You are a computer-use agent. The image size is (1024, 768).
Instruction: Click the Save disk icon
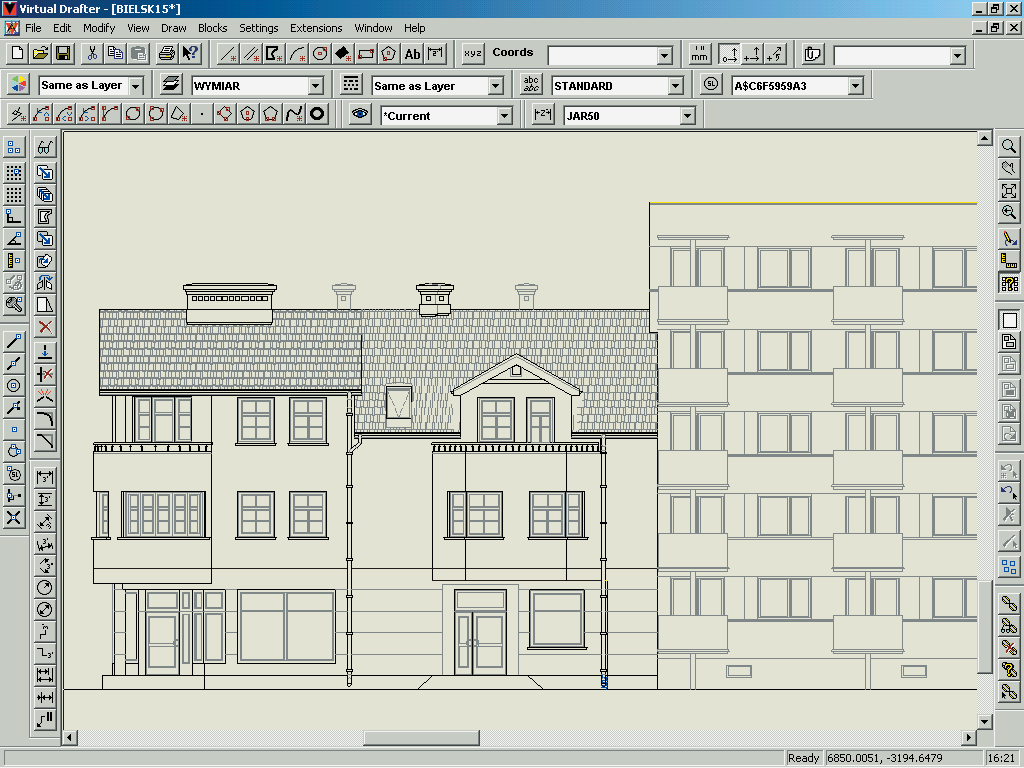(63, 53)
